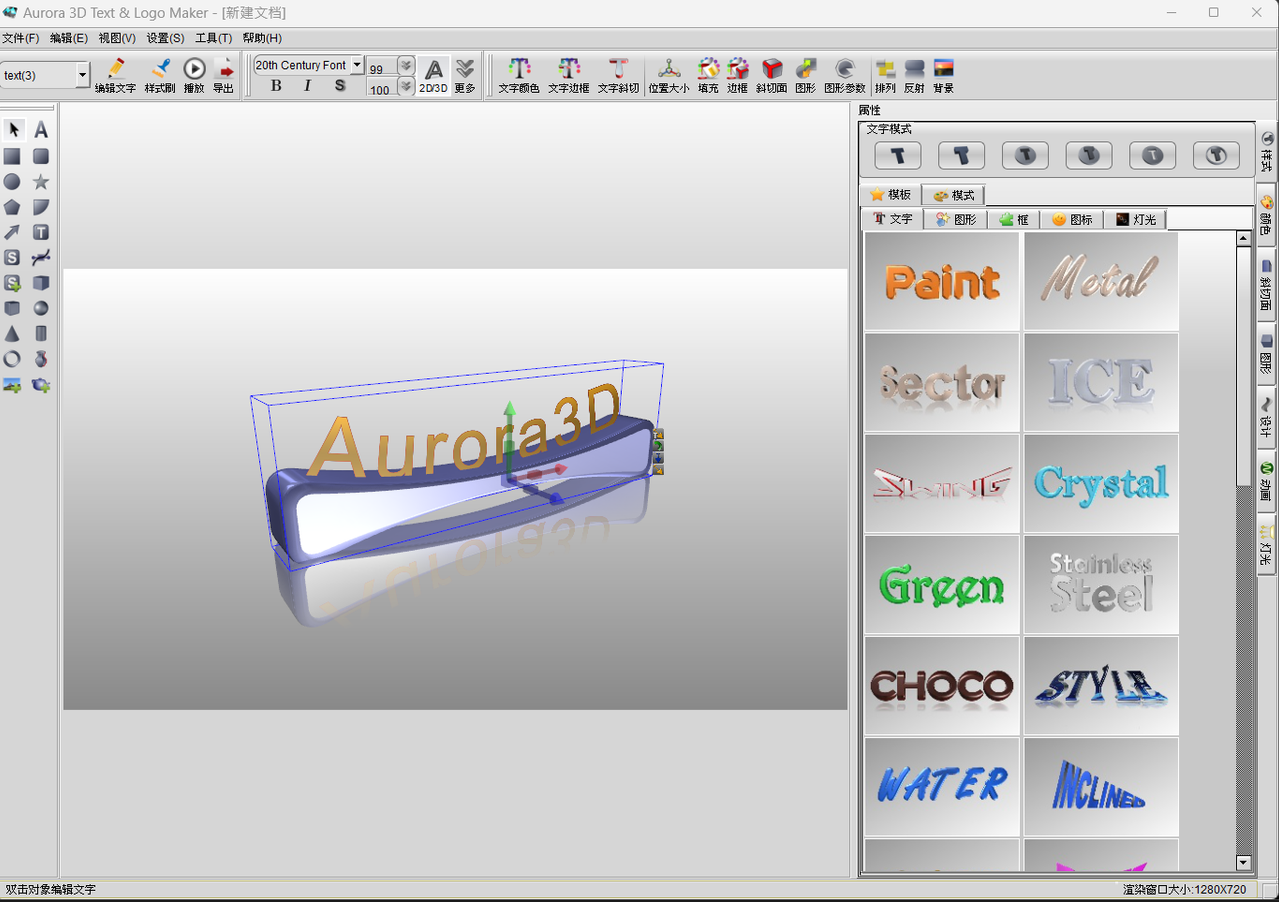Click the 样式刷 style brush
The image size is (1279, 902).
[160, 75]
